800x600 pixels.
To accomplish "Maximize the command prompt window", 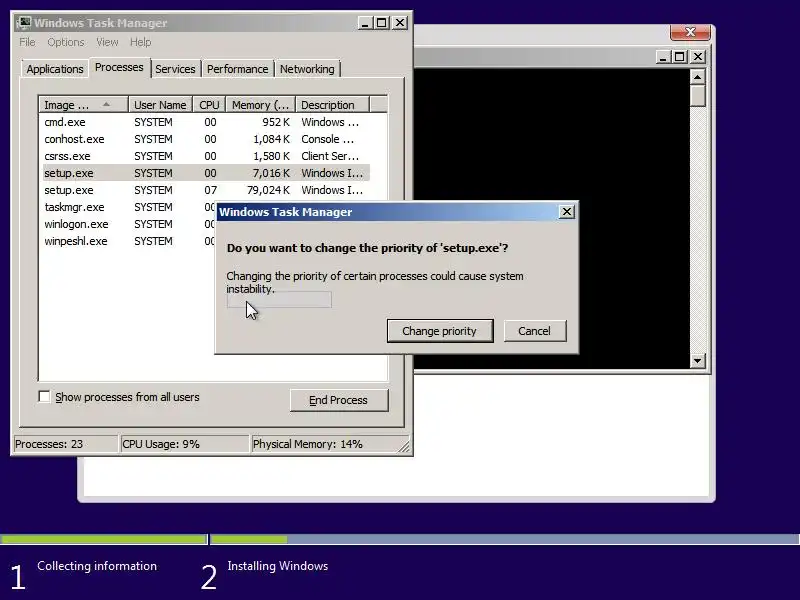I will (x=680, y=57).
